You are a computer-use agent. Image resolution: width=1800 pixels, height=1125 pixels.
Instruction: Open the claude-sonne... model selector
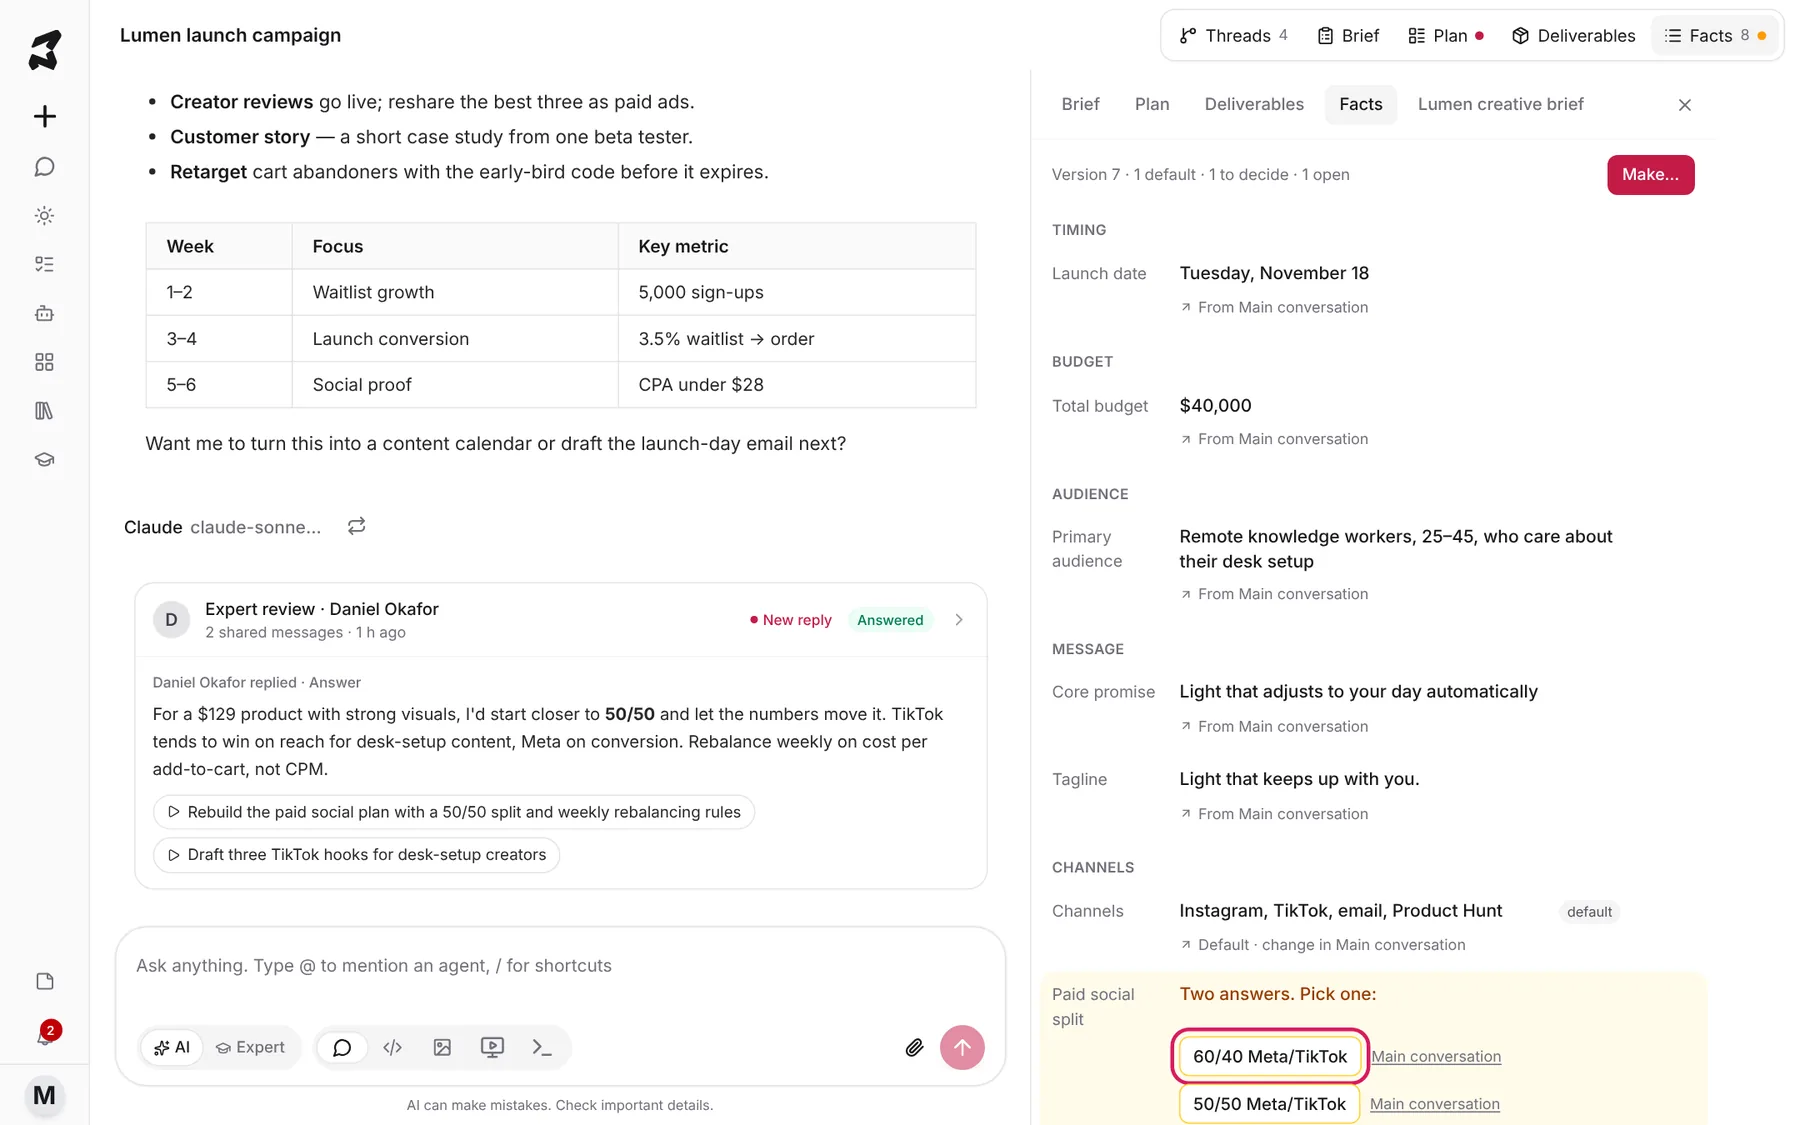(x=255, y=527)
